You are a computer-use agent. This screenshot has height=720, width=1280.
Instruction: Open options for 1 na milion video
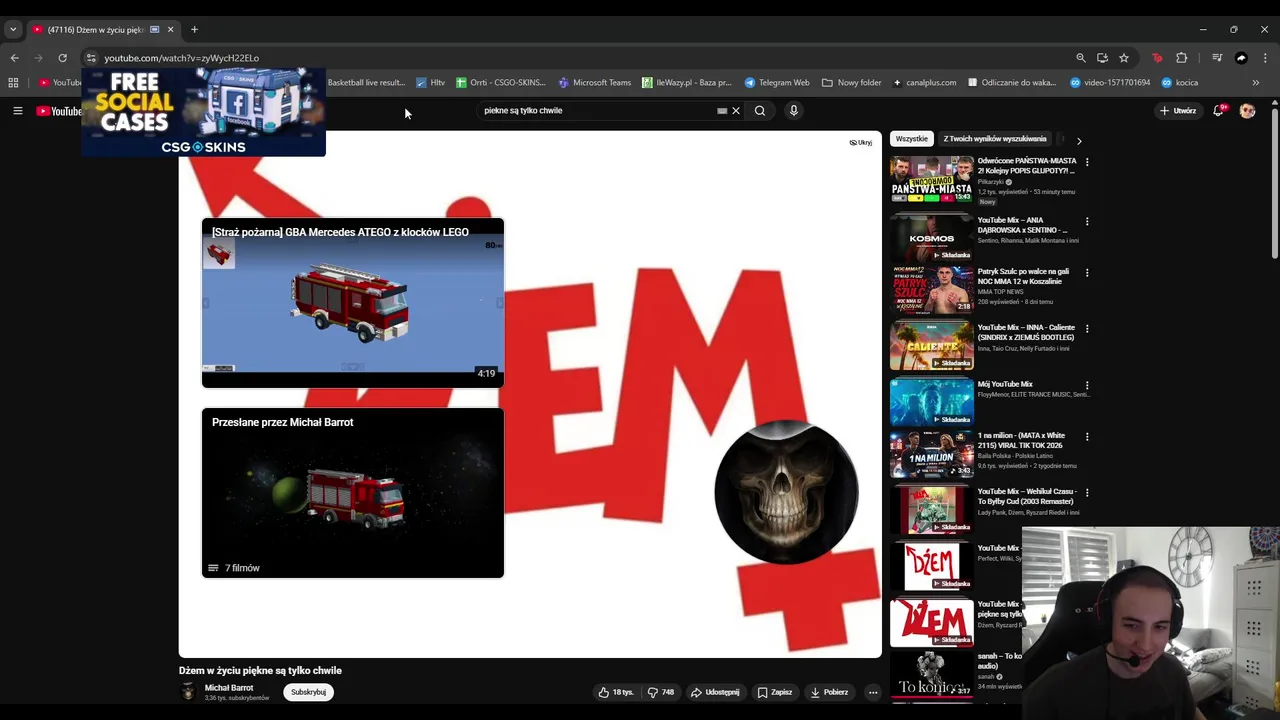[x=1087, y=437]
